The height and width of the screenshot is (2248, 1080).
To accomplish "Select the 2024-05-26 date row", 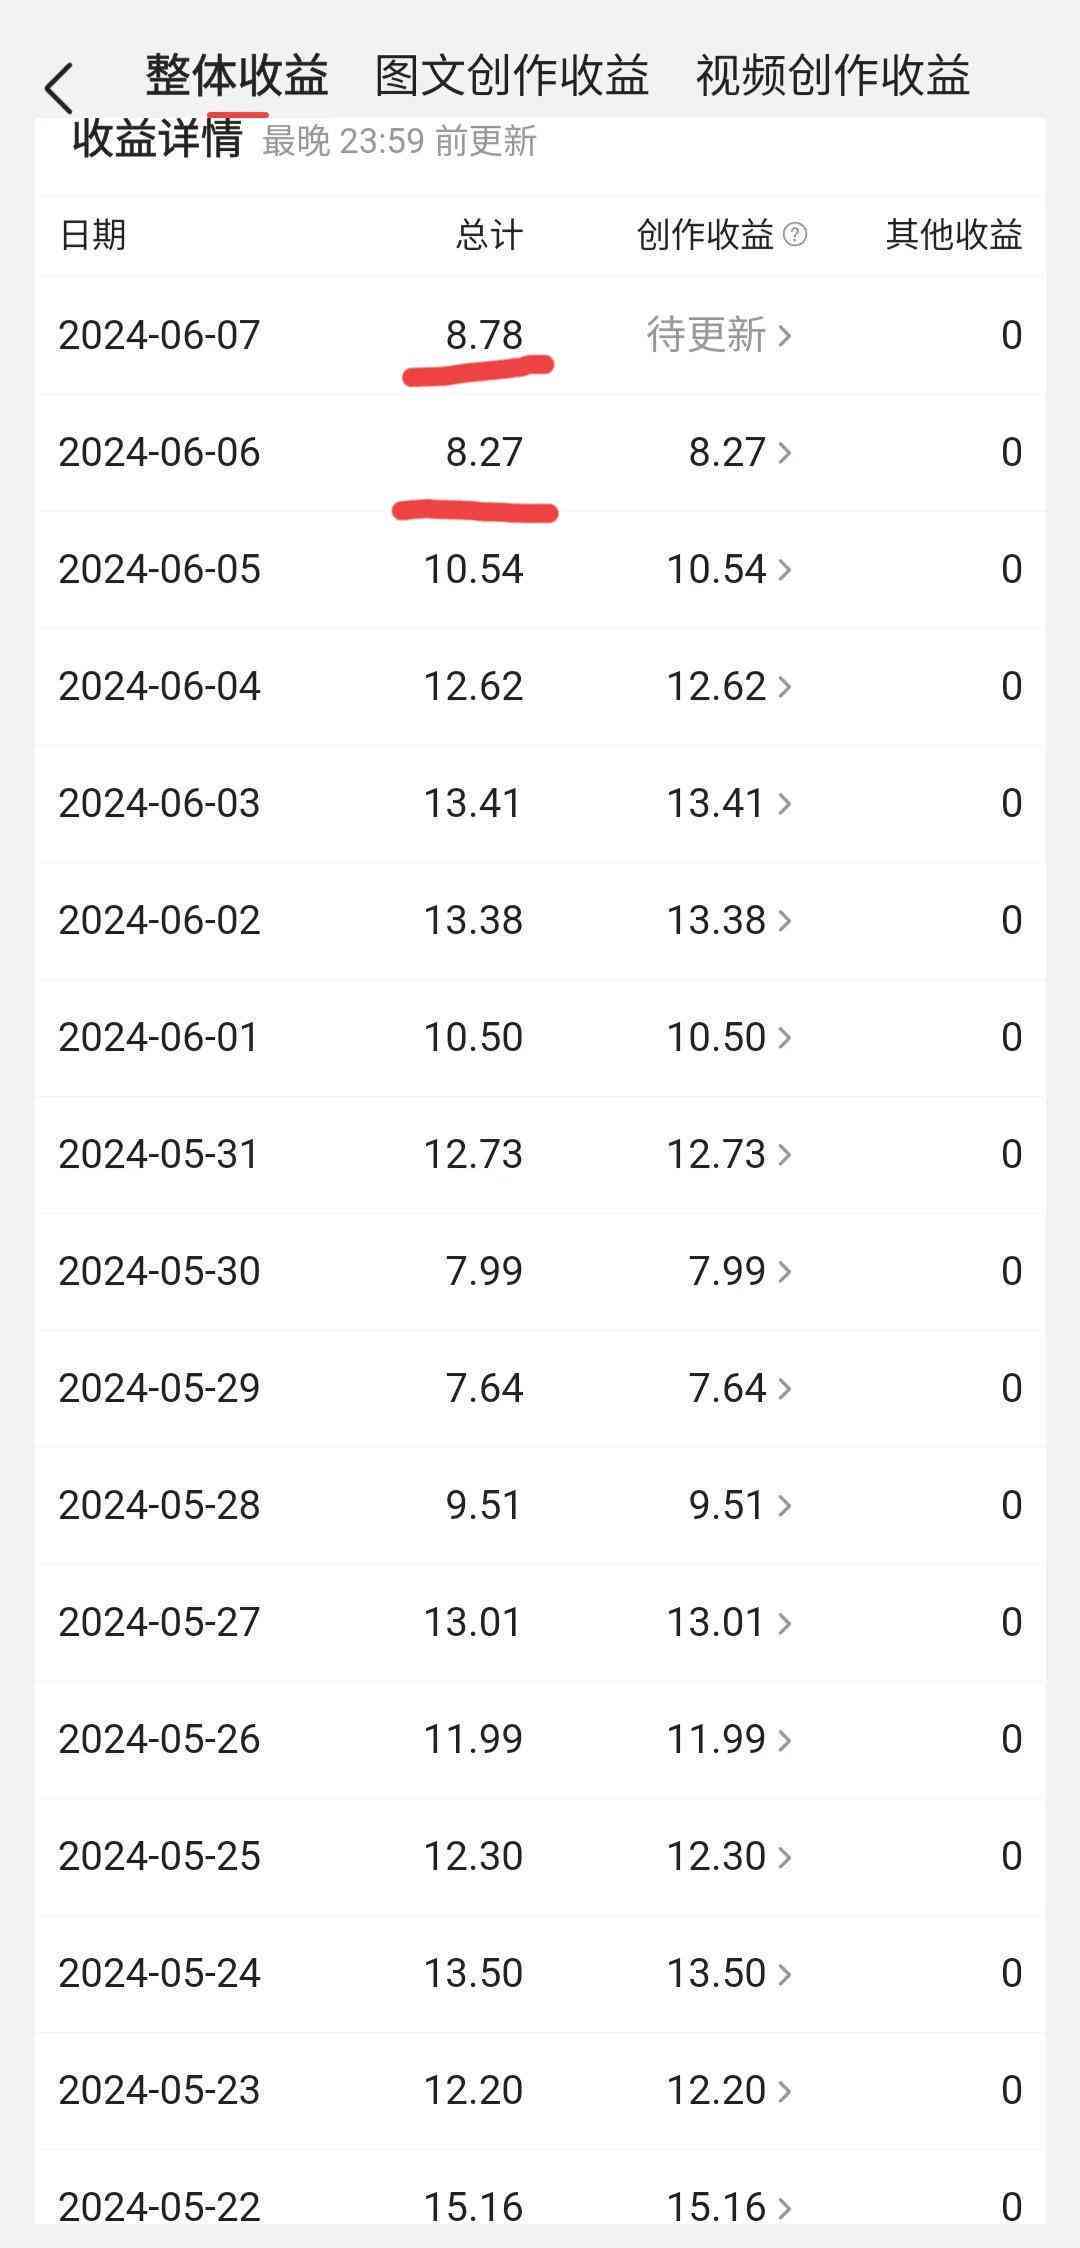I will [540, 1739].
